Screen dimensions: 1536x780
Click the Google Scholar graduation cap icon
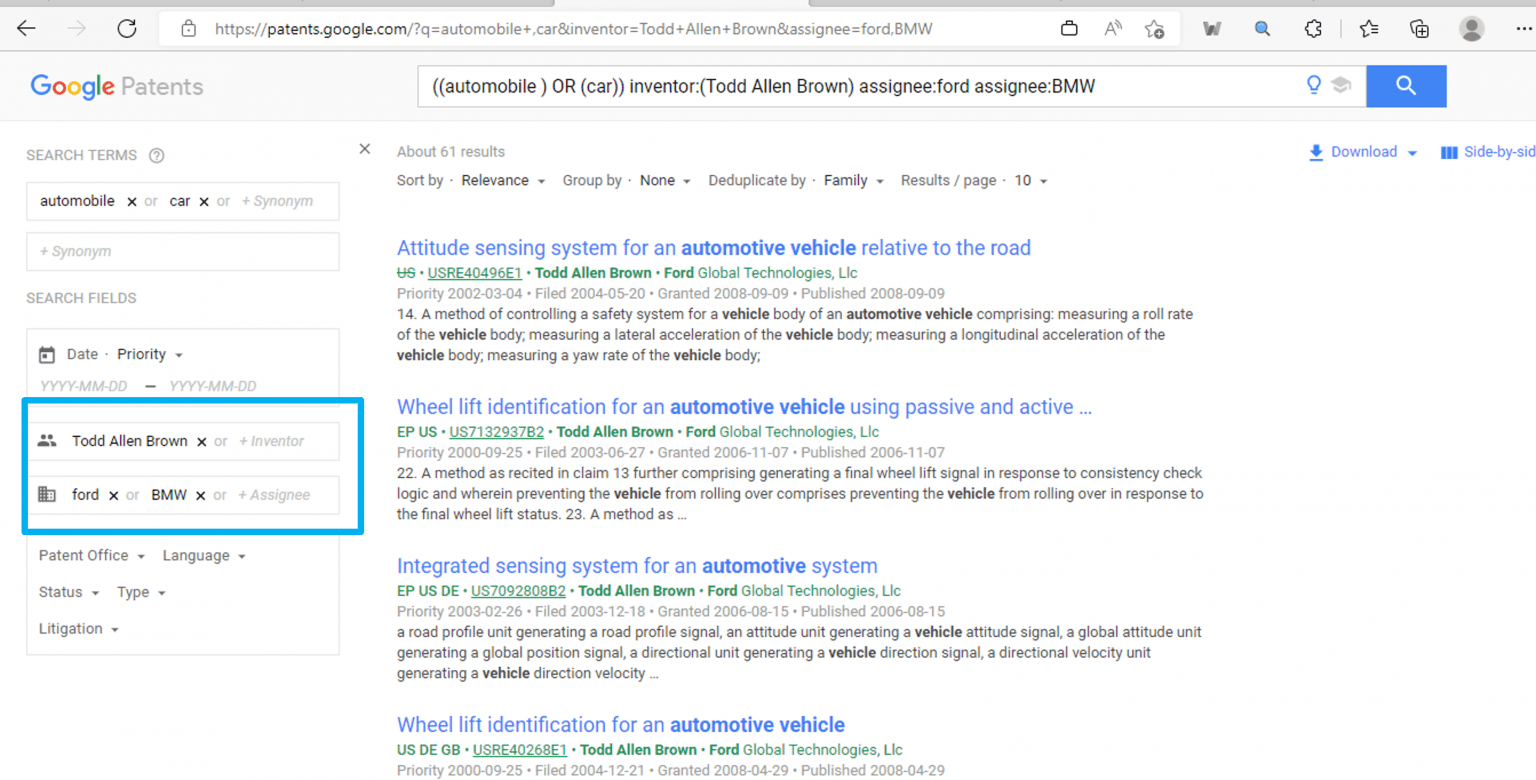(1340, 85)
